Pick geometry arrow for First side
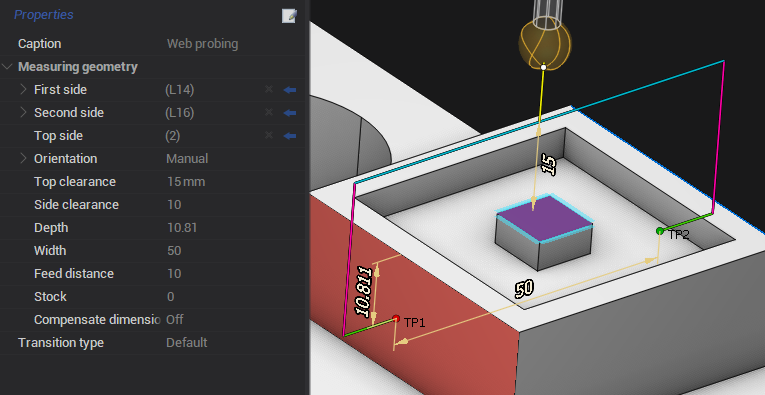The image size is (765, 395). pos(290,90)
